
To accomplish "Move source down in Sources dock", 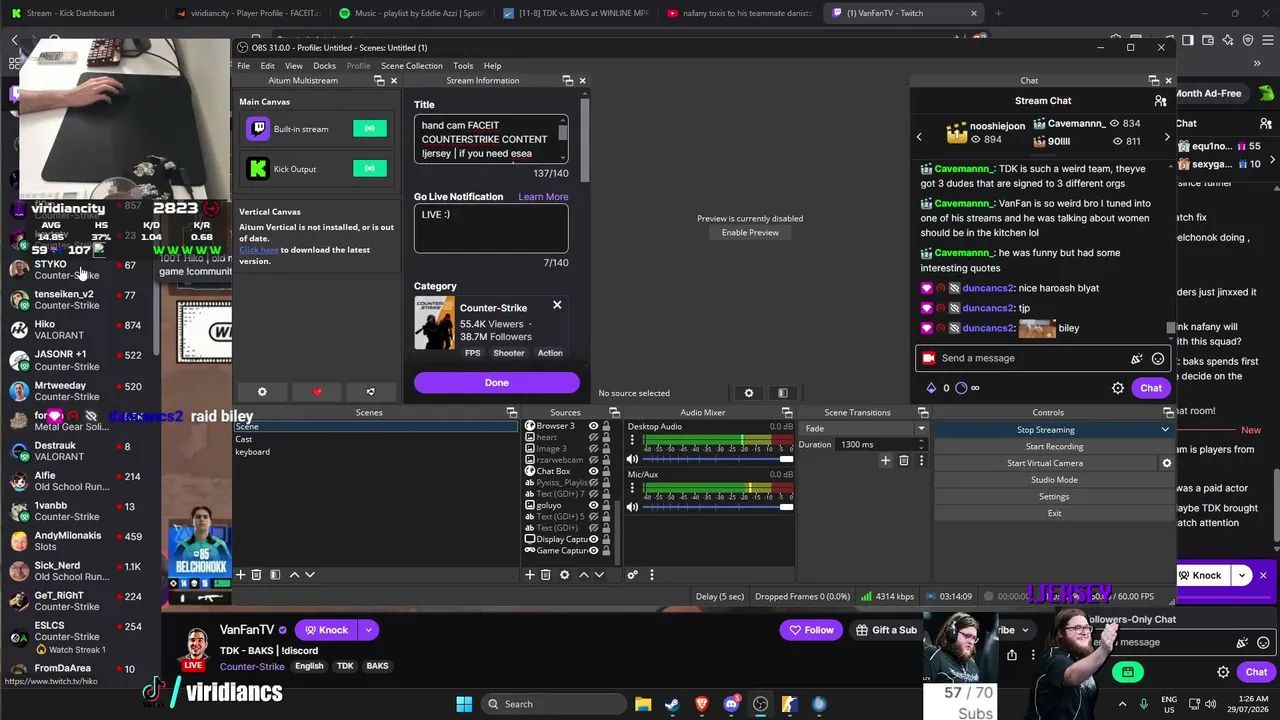I will pyautogui.click(x=599, y=575).
